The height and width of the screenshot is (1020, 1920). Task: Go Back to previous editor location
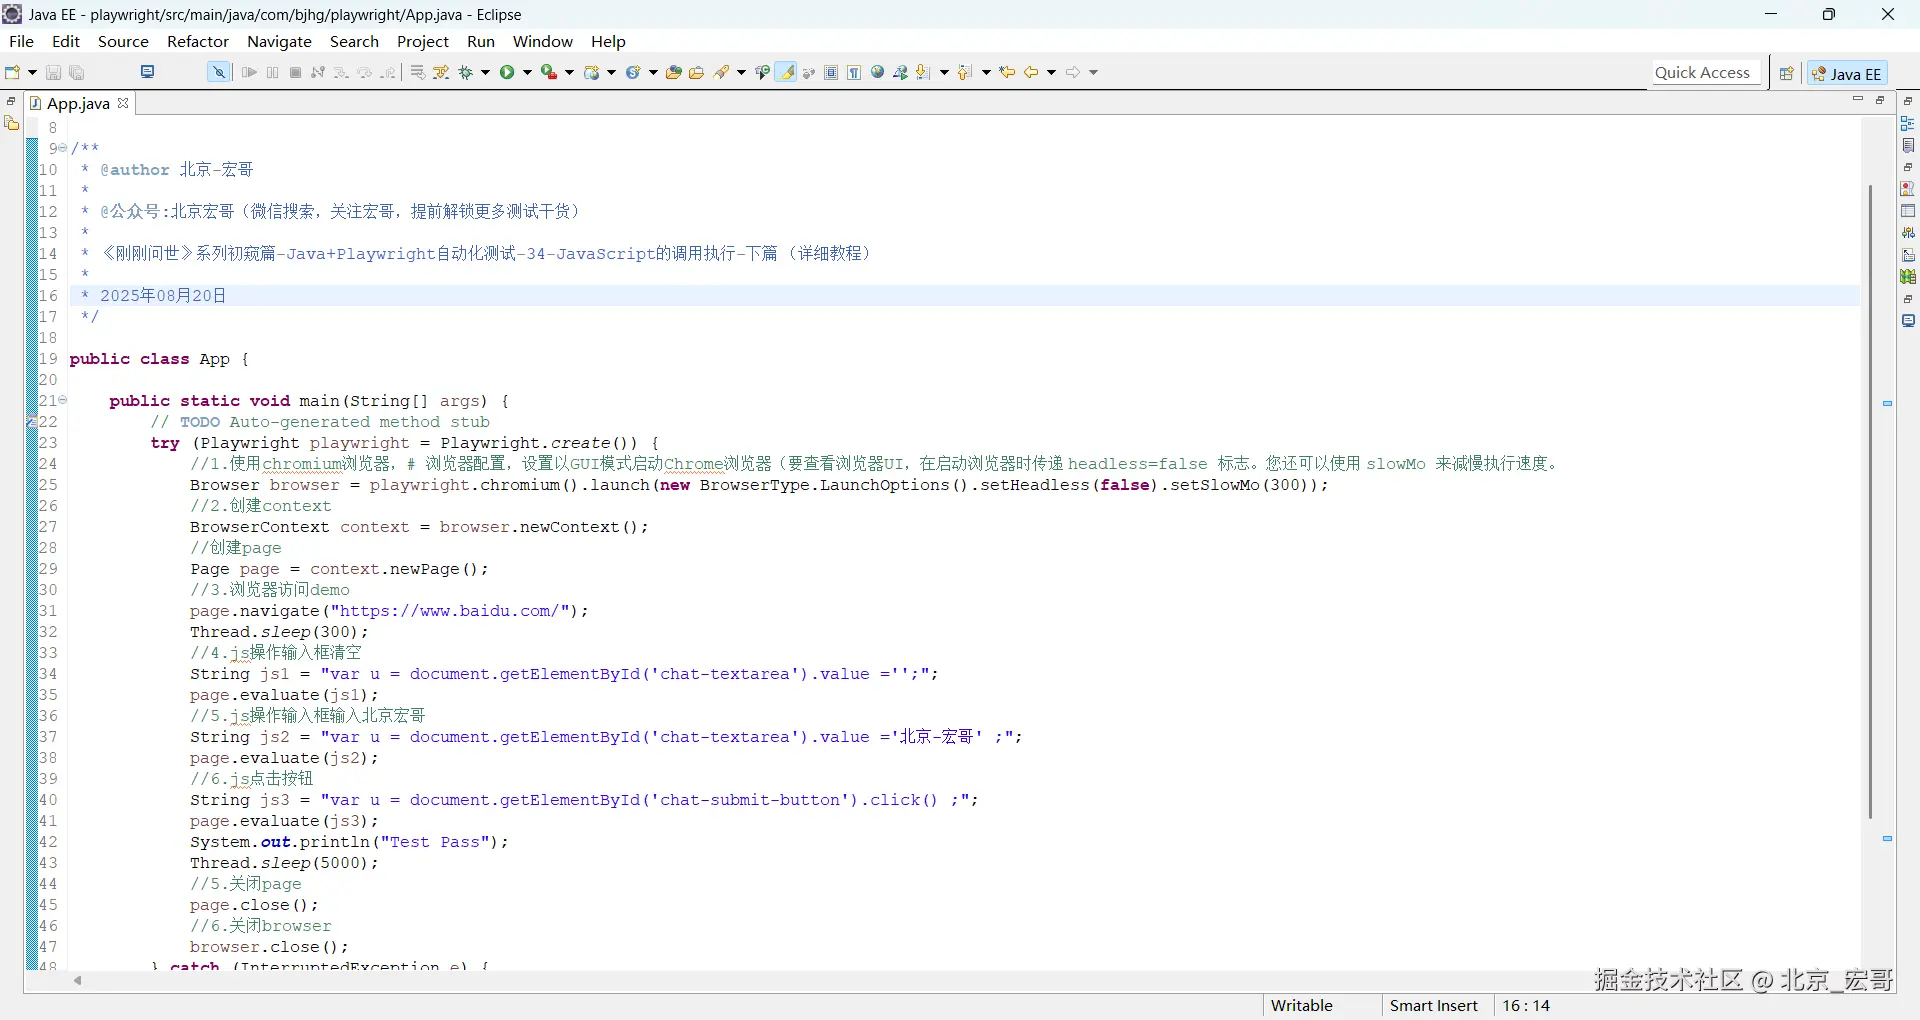pyautogui.click(x=1031, y=72)
